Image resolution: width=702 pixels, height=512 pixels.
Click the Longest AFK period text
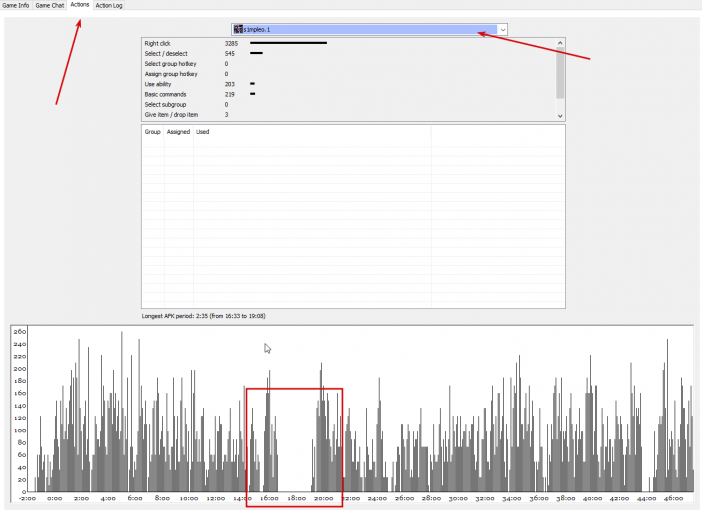[204, 316]
